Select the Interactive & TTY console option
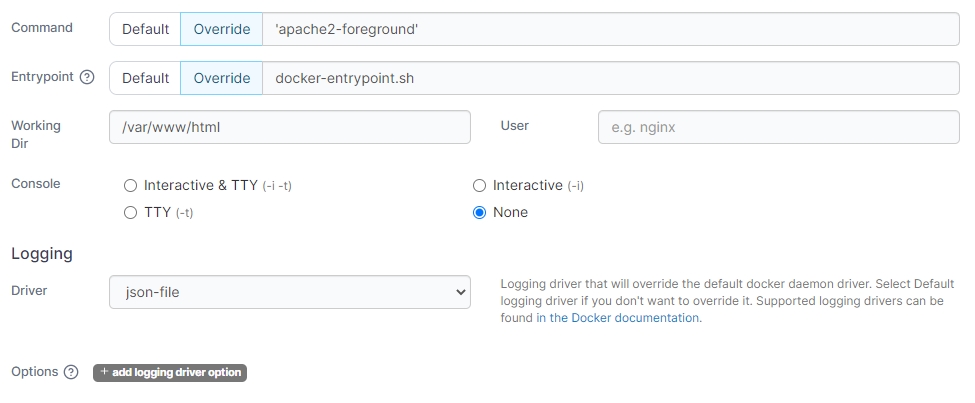This screenshot has height=403, width=975. [130, 186]
